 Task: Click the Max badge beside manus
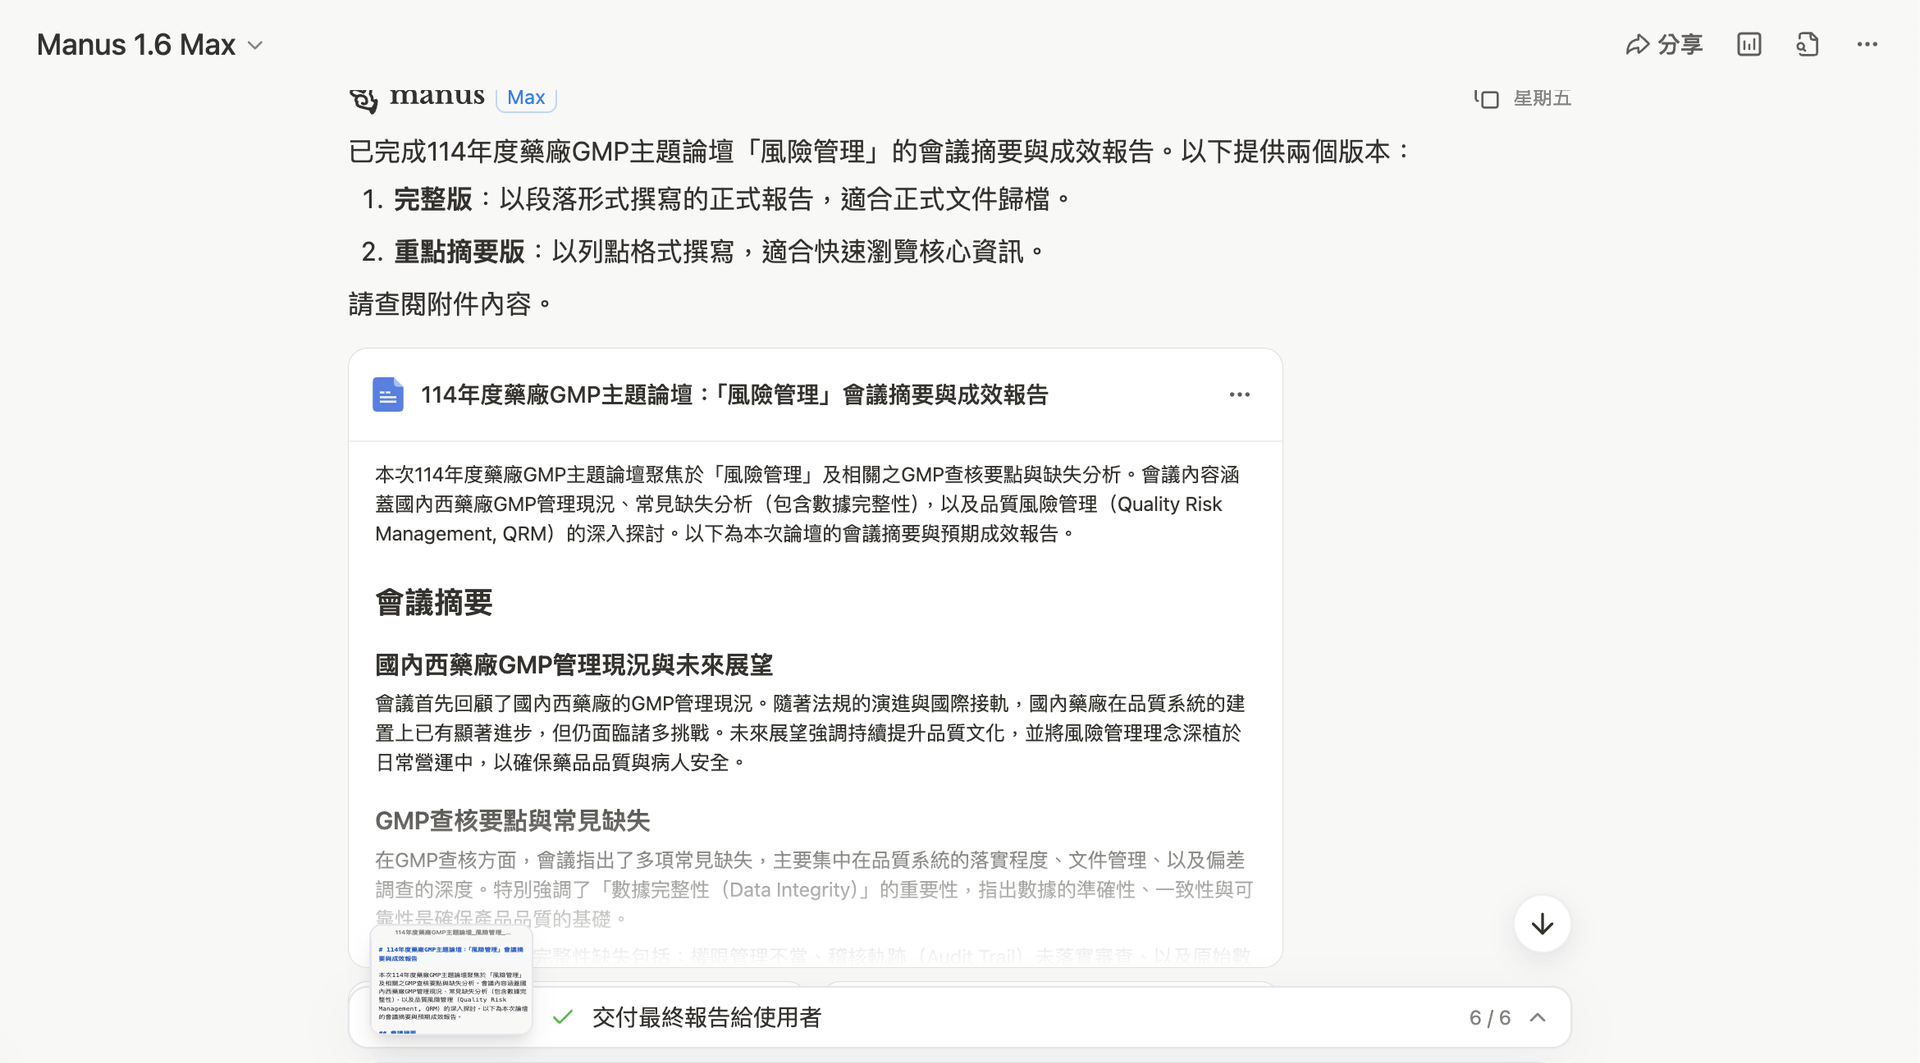coord(526,97)
